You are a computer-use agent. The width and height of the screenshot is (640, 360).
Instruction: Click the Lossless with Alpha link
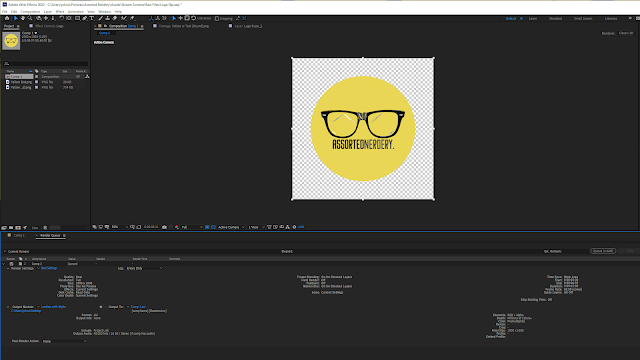pyautogui.click(x=53, y=307)
